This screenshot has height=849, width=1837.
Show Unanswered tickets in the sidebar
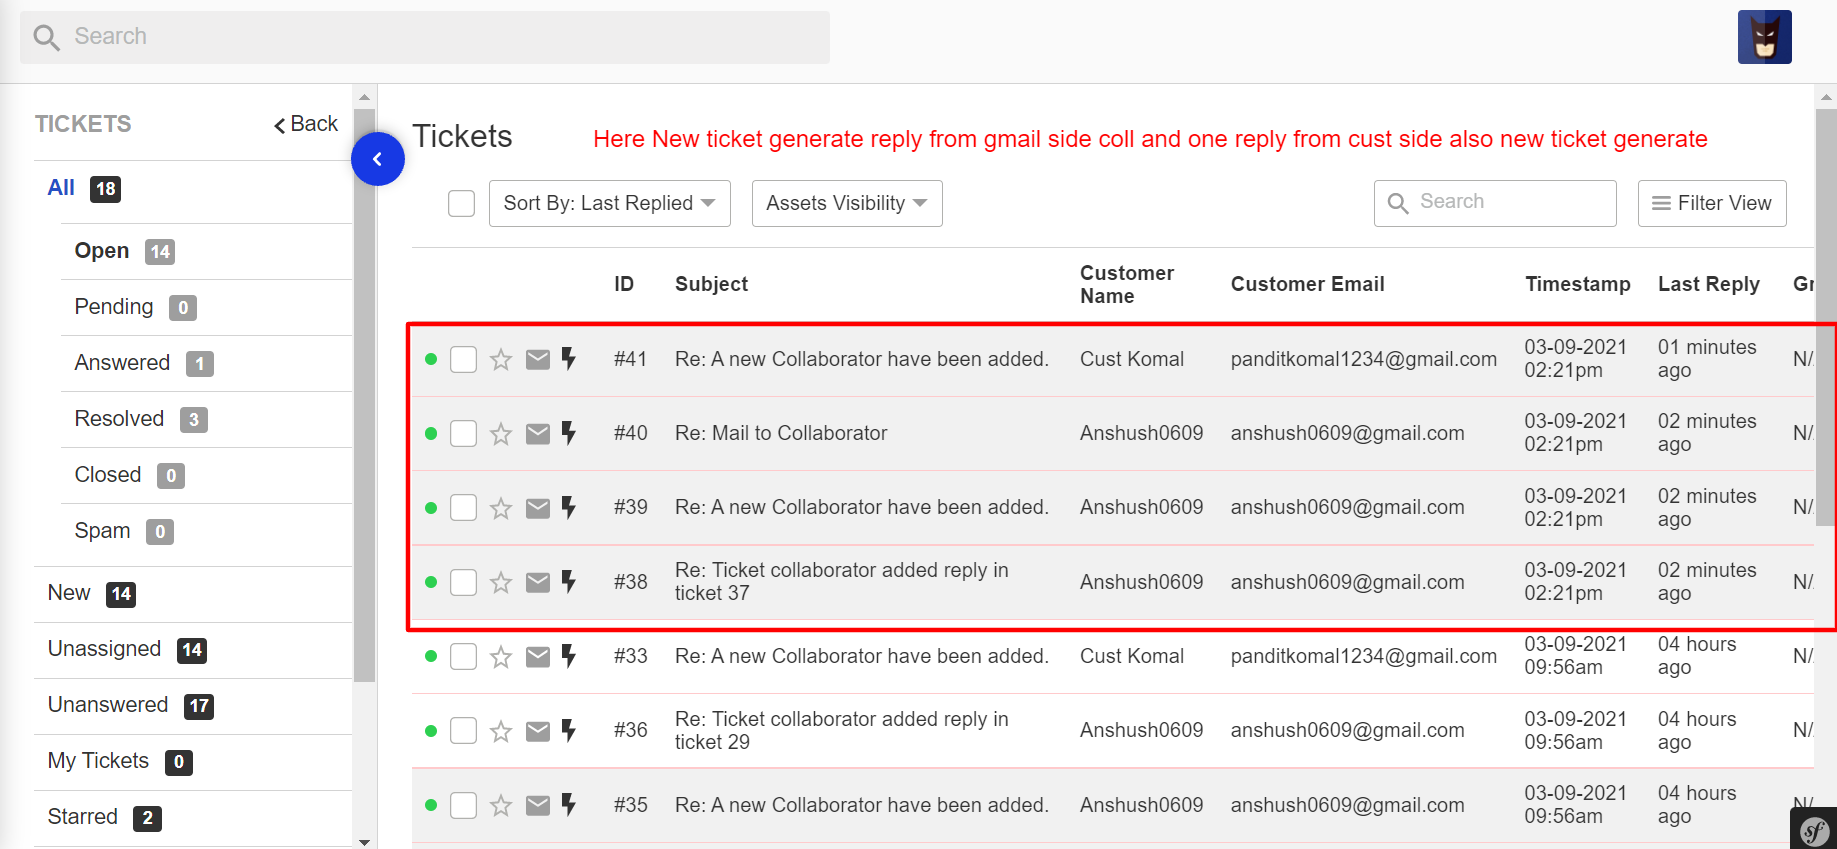click(x=108, y=705)
